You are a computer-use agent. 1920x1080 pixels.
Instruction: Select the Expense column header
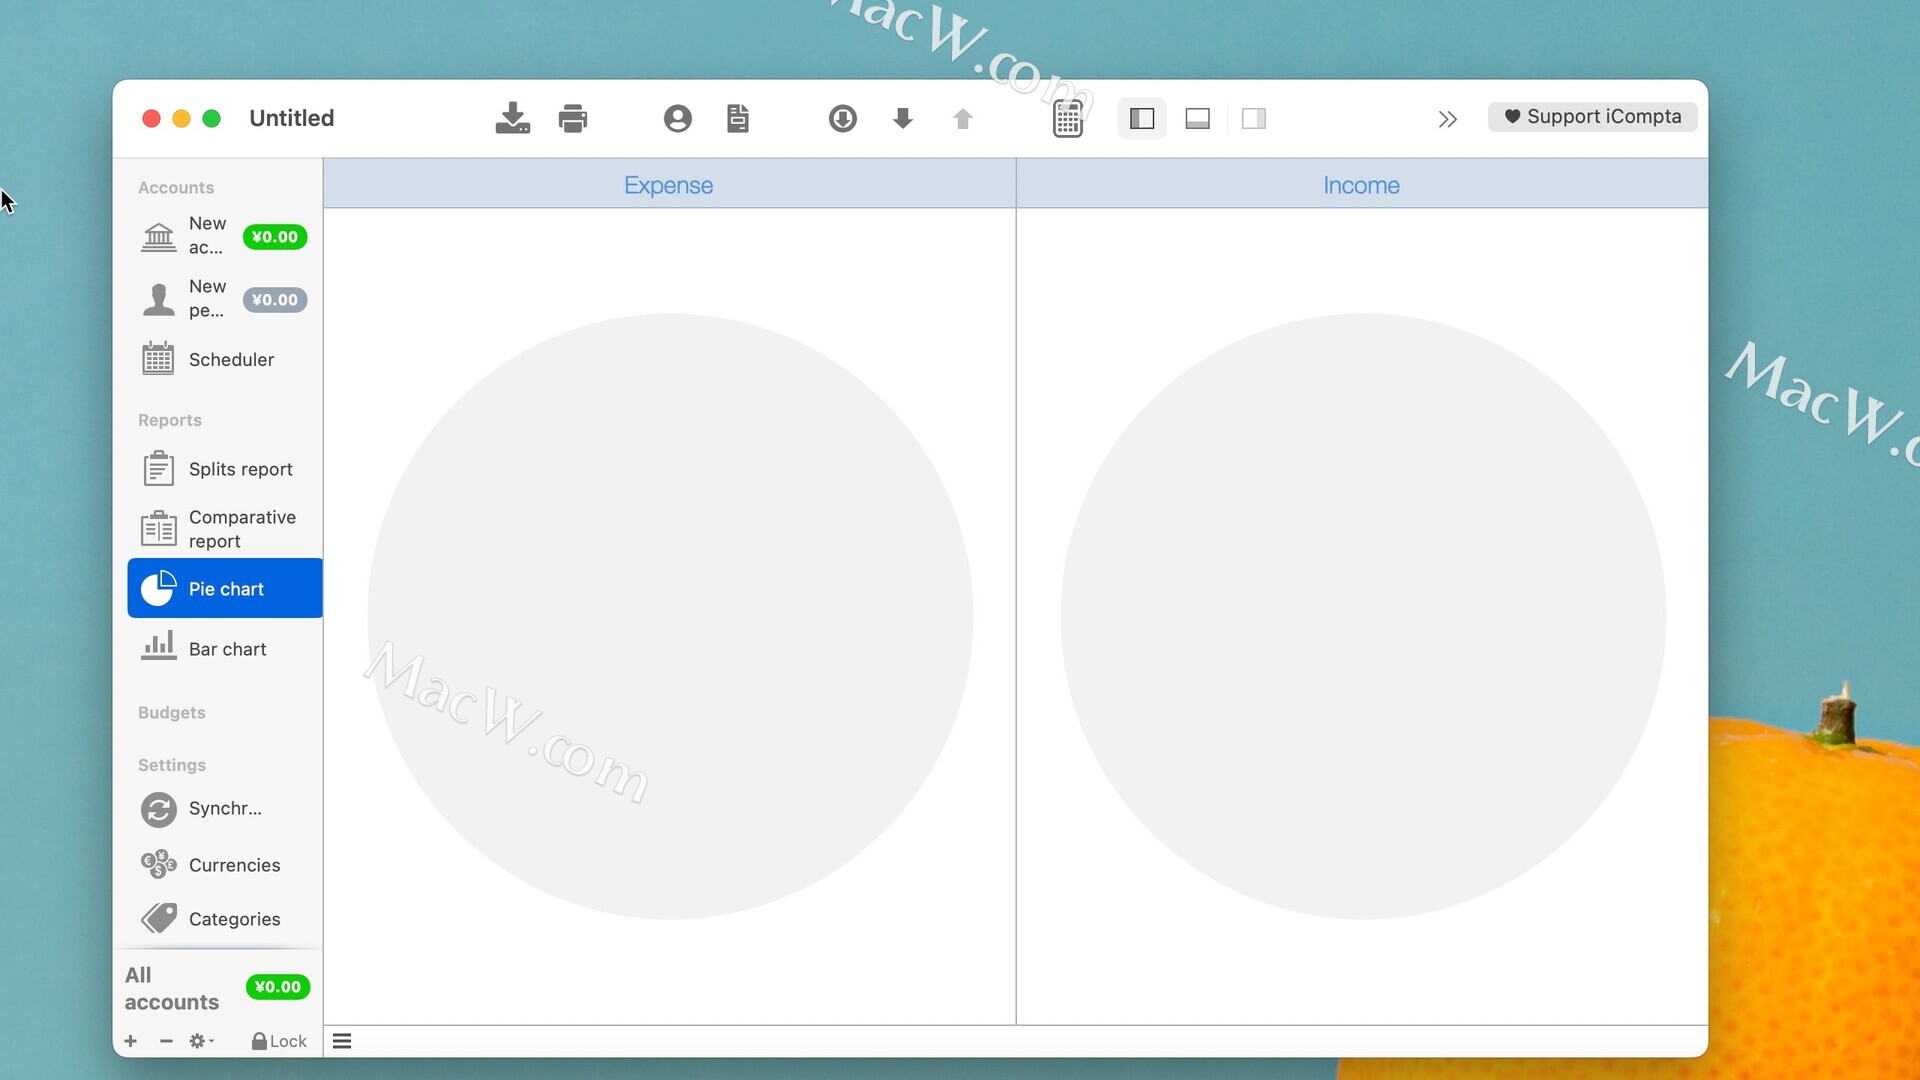(668, 185)
